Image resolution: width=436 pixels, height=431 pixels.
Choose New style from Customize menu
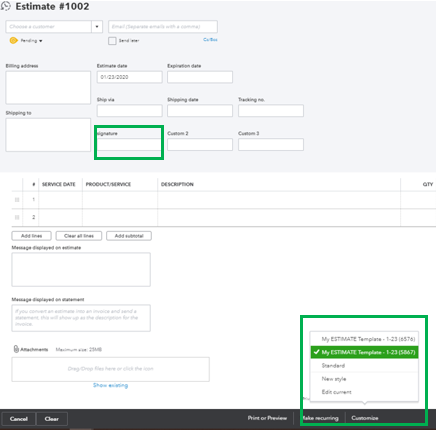coord(364,379)
